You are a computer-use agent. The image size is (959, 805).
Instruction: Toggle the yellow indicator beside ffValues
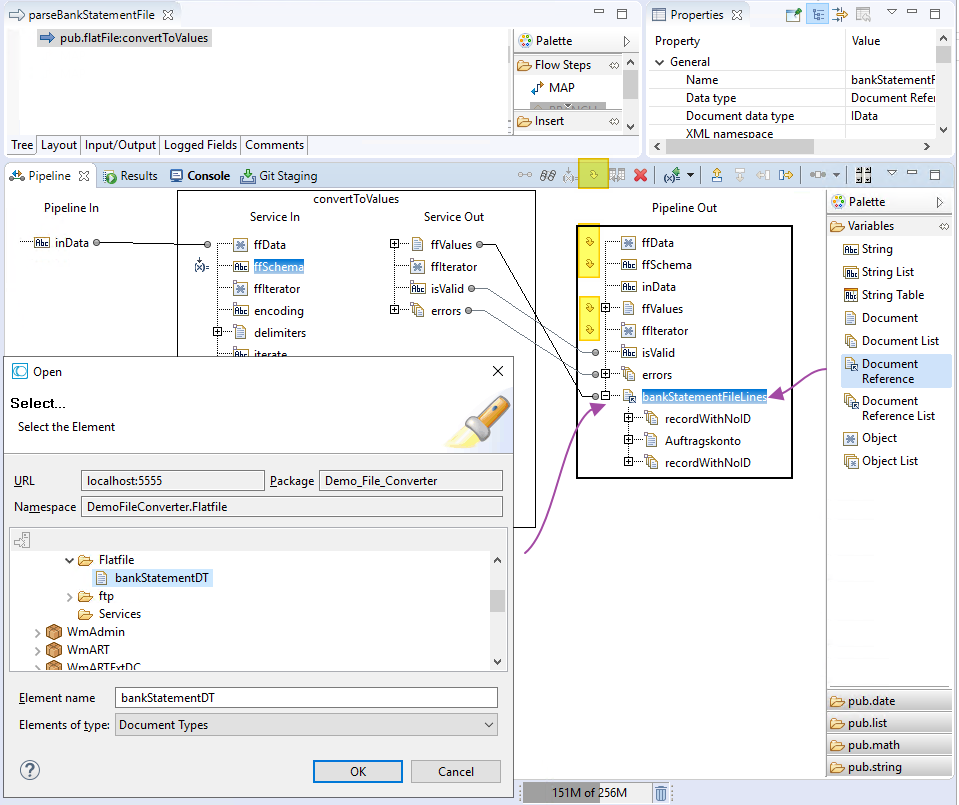click(587, 308)
